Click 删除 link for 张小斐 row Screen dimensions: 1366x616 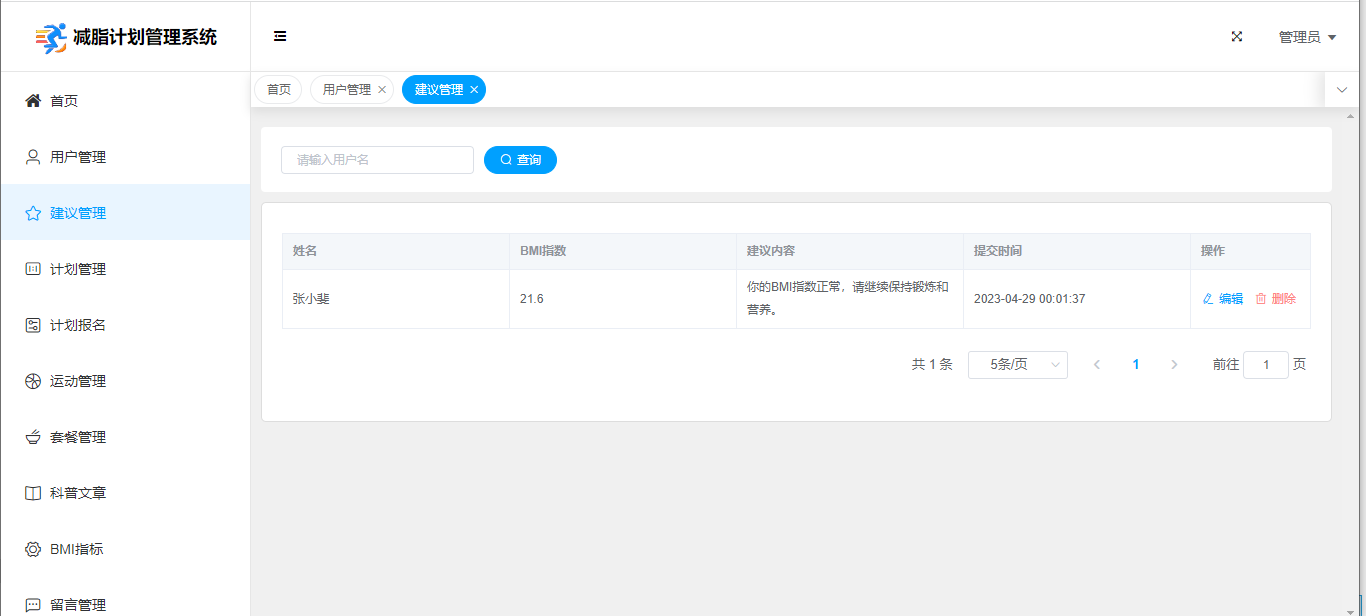[1276, 299]
